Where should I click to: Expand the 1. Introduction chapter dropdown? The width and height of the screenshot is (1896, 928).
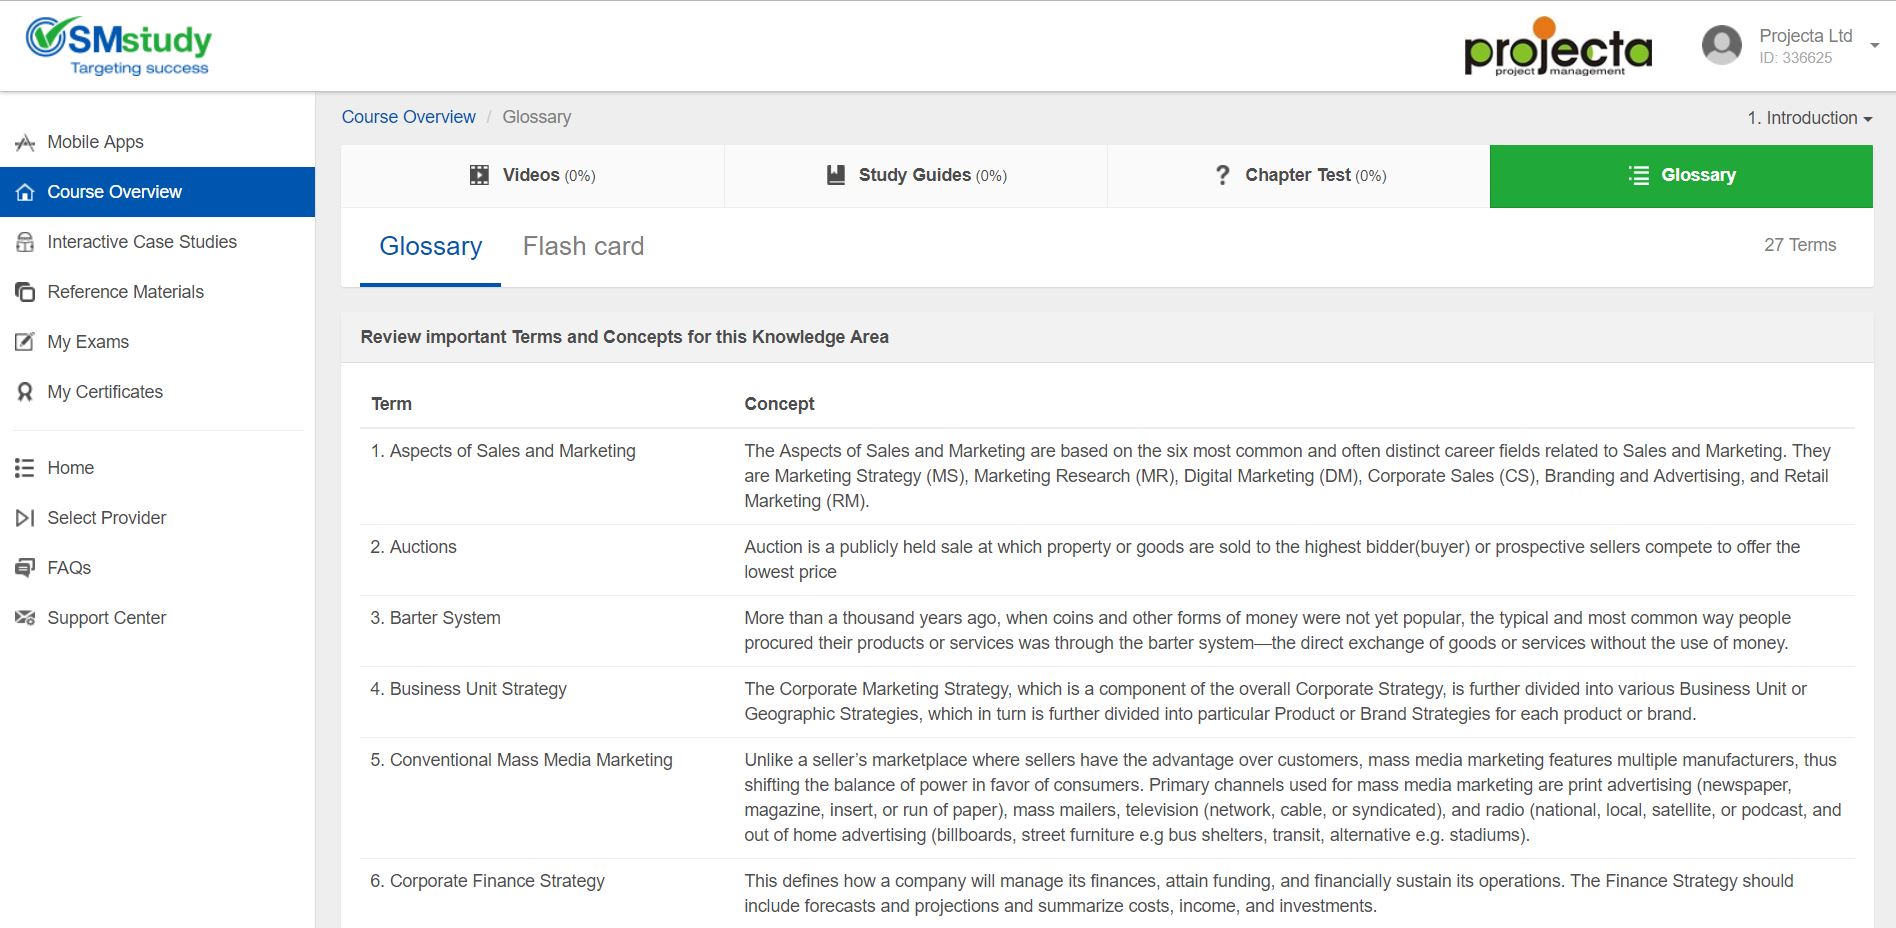[x=1809, y=118]
